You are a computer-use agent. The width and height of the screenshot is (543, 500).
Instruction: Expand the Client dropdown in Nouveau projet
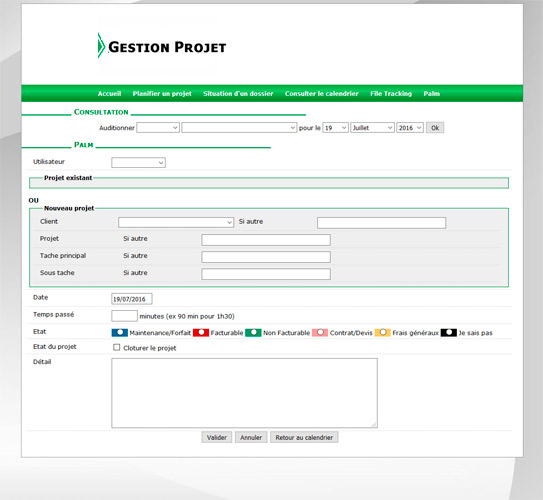(x=176, y=222)
